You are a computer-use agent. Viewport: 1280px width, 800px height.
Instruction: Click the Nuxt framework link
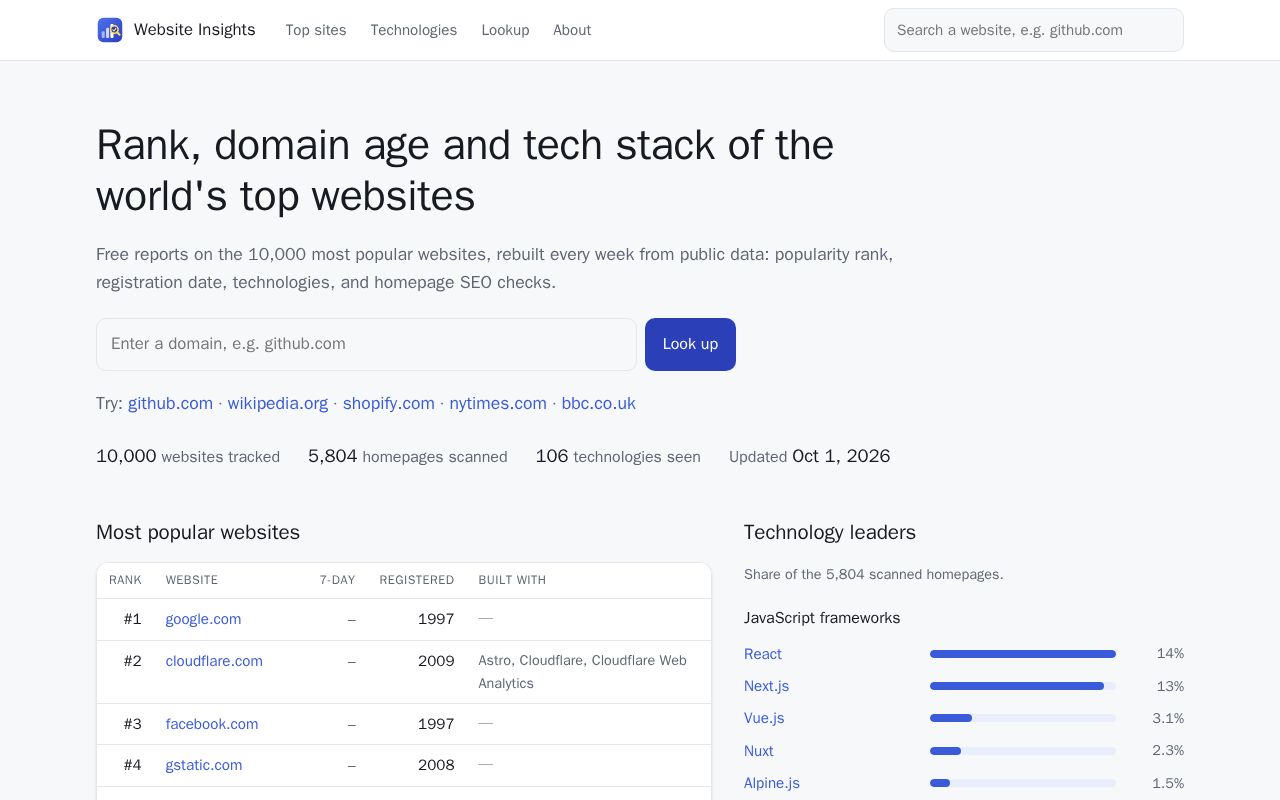759,751
